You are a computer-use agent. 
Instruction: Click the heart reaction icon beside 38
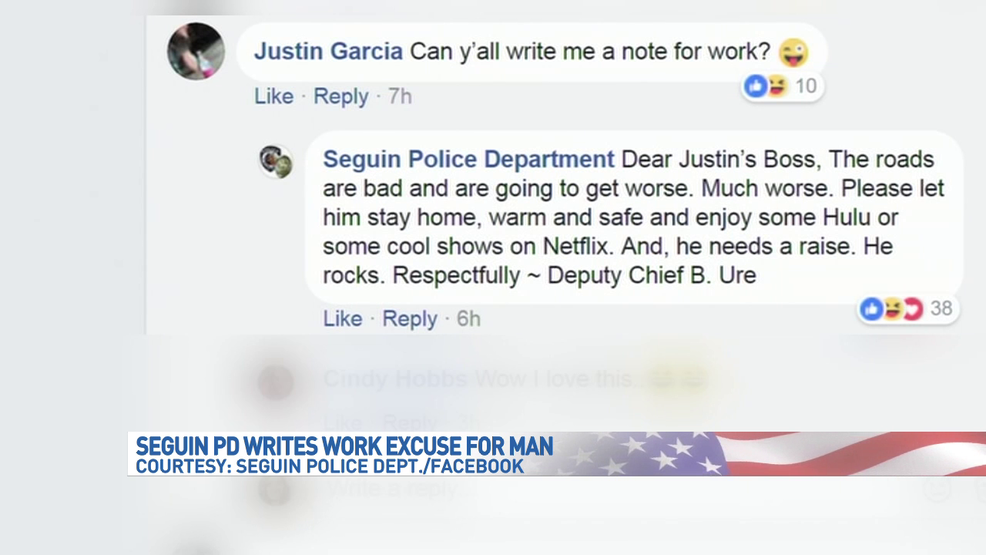[913, 309]
